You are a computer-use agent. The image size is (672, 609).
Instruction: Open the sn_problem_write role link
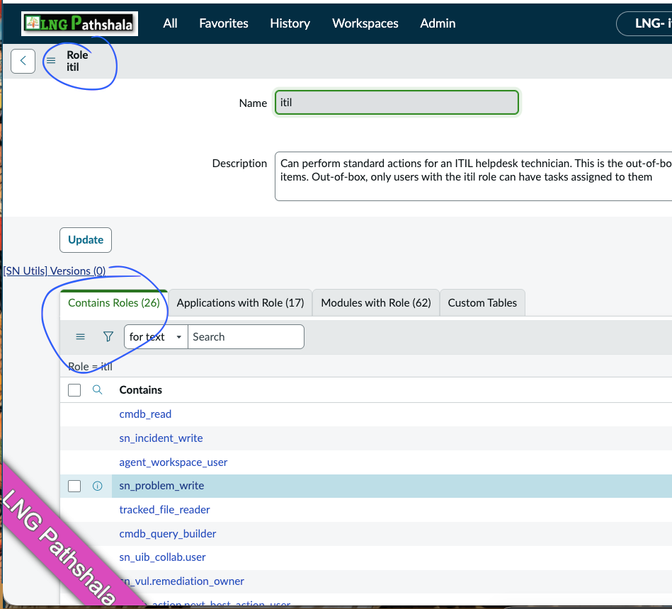pyautogui.click(x=162, y=486)
